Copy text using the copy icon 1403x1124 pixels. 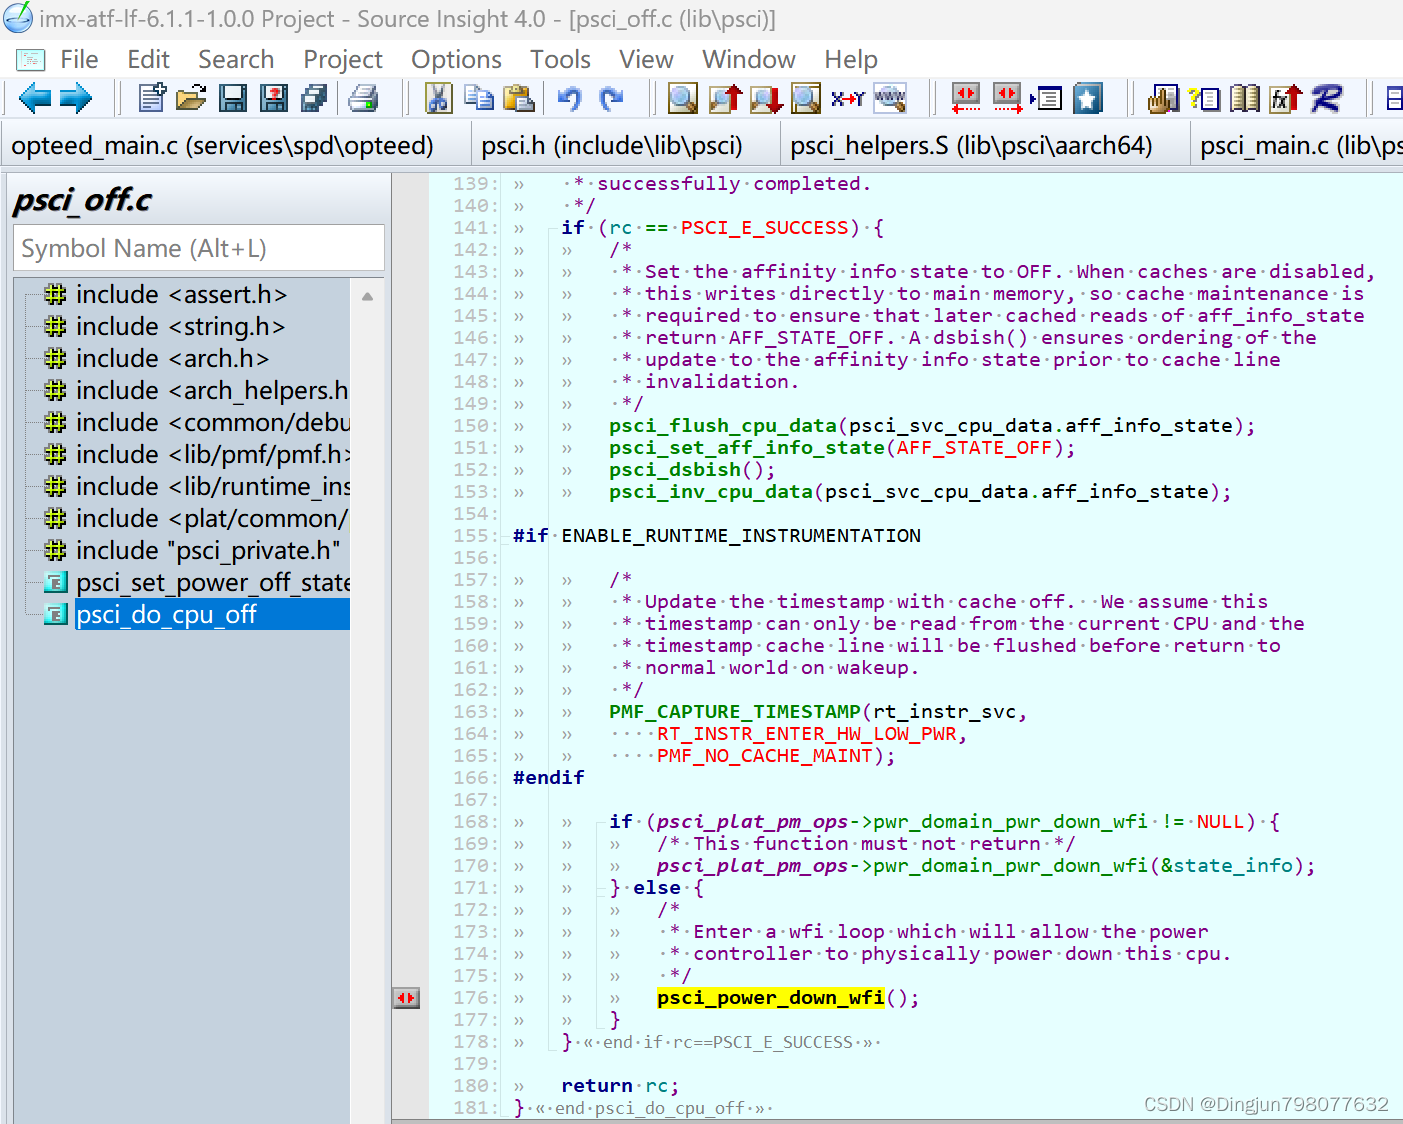479,98
